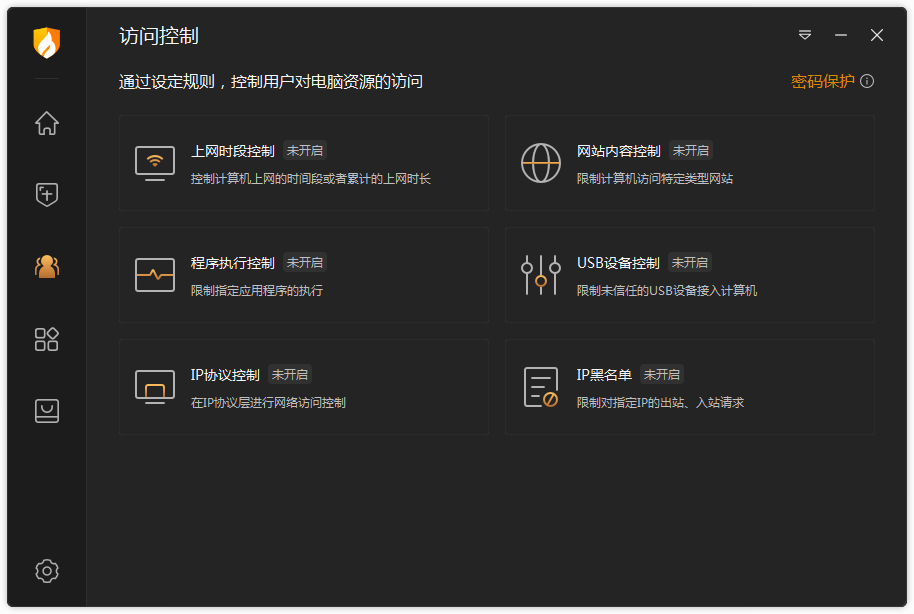Click the globe icon on 网站内容控制
914x614 pixels.
tap(541, 163)
